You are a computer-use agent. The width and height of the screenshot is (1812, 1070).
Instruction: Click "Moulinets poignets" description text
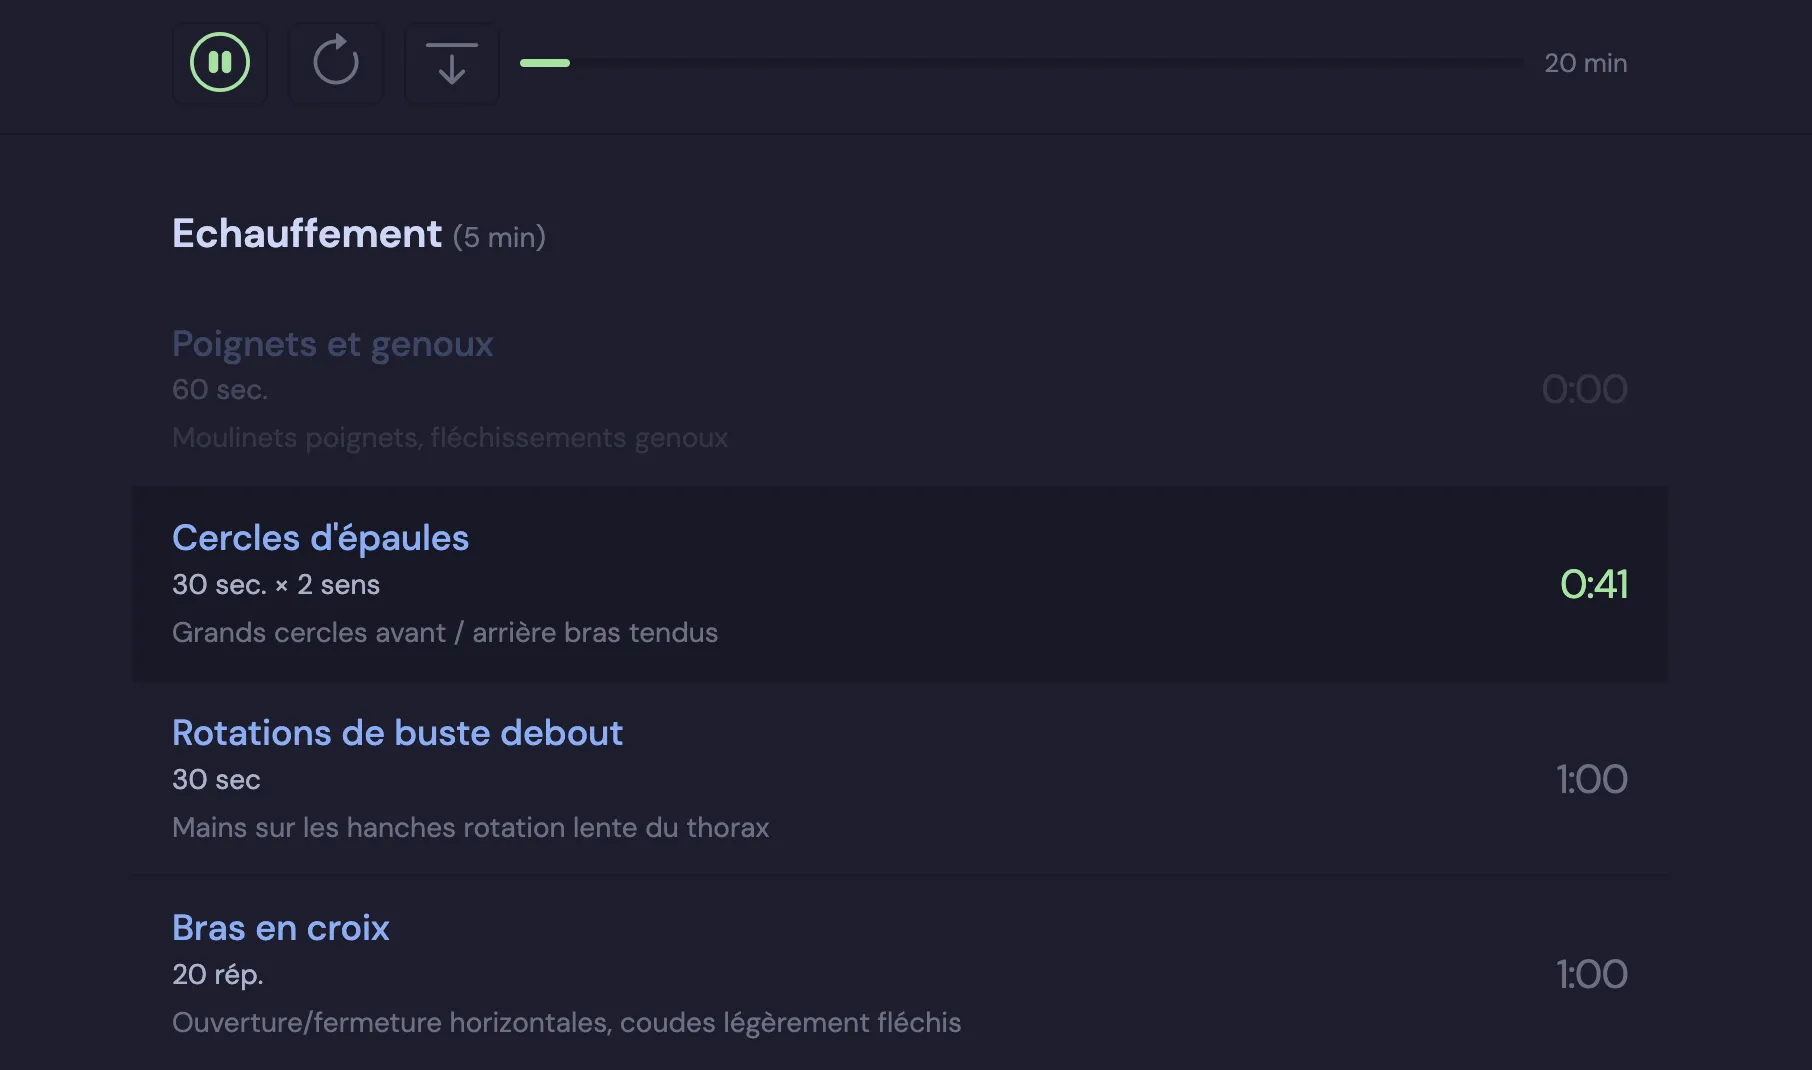449,438
